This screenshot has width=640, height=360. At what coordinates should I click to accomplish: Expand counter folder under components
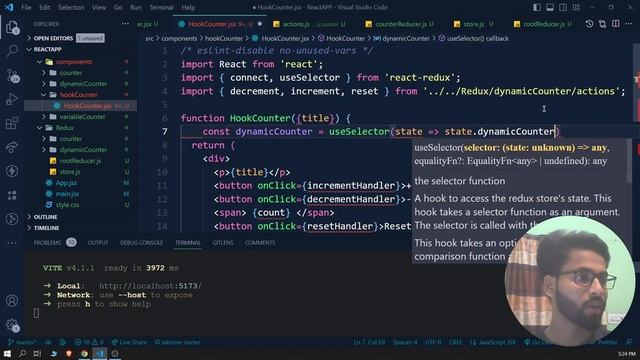click(71, 73)
